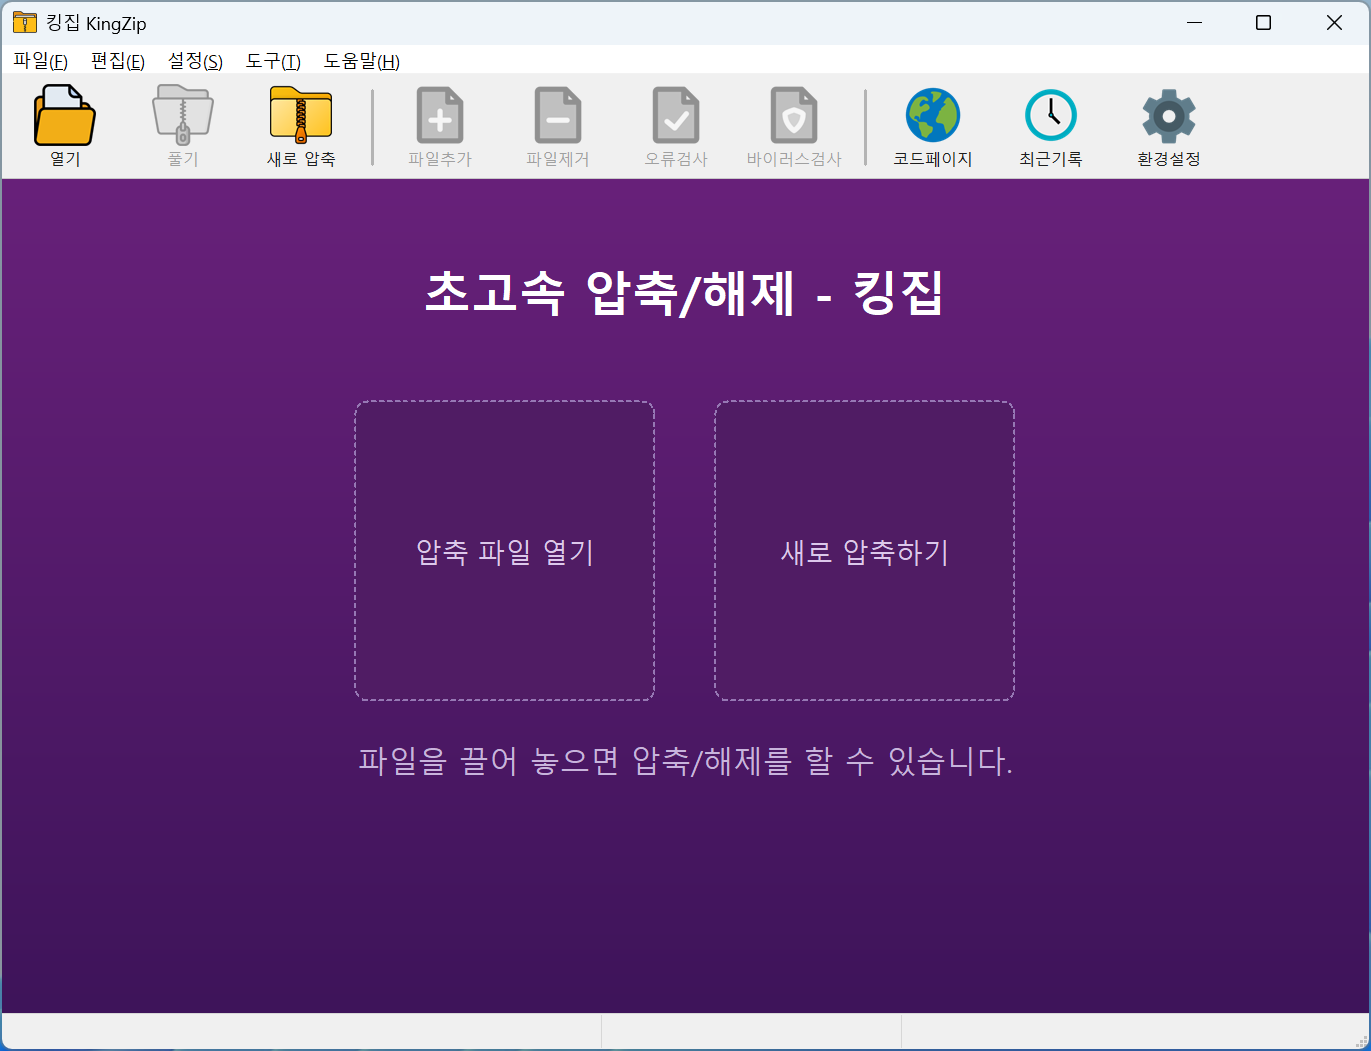Select the 새로 압축 (New Archive) icon
The image size is (1371, 1051).
click(300, 116)
